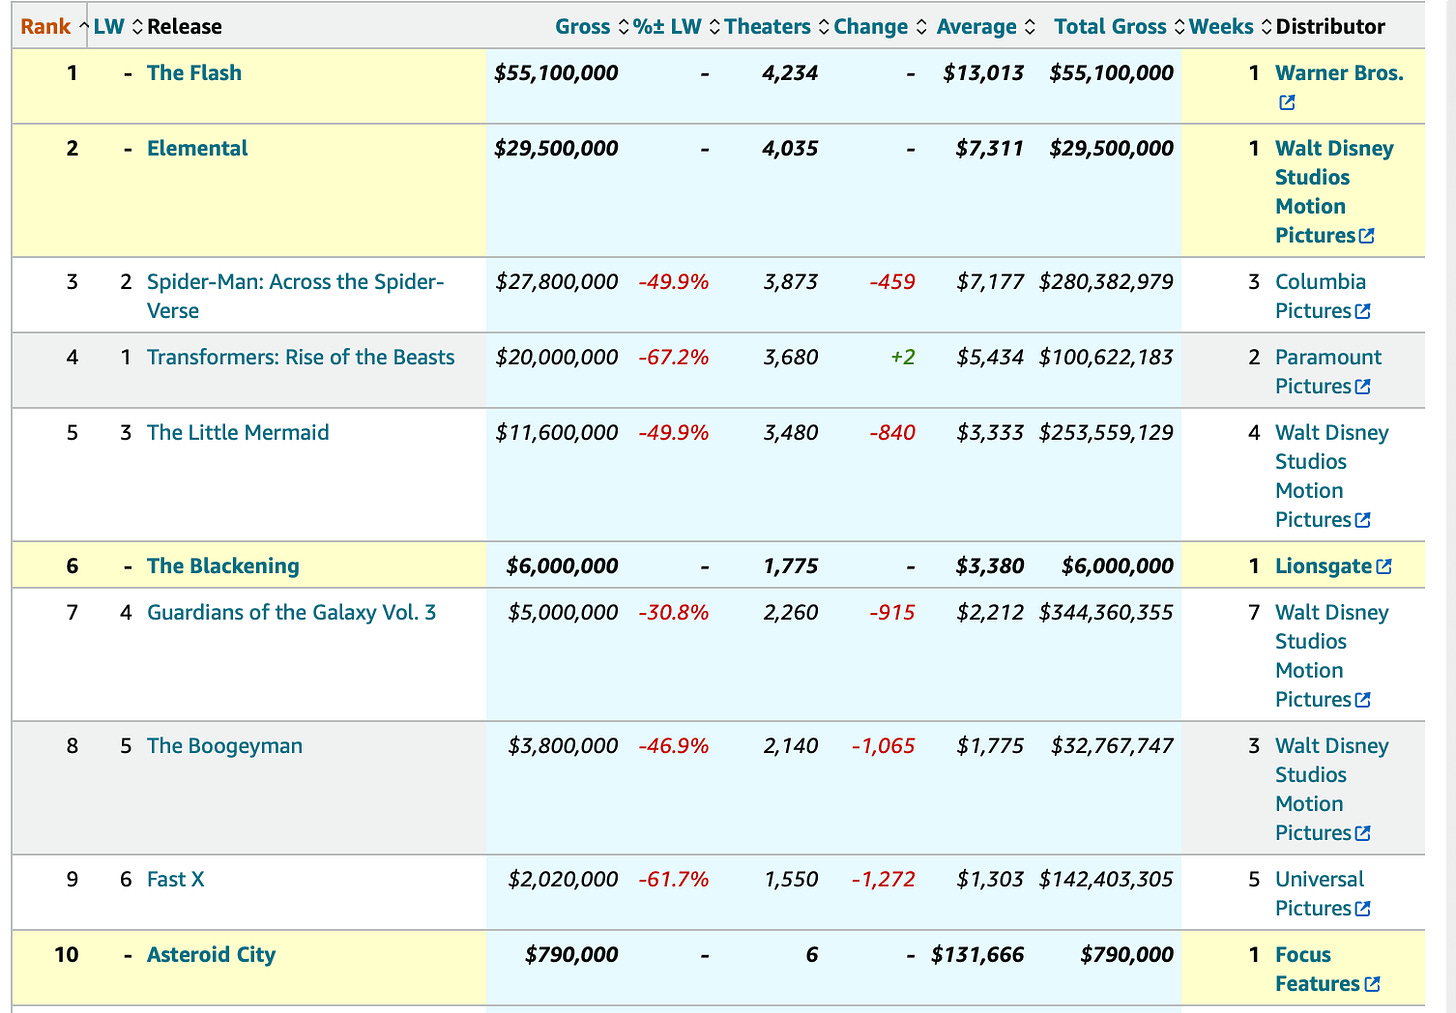The image size is (1456, 1013).
Task: Open Focus Features distributor link
Action: click(x=1317, y=970)
